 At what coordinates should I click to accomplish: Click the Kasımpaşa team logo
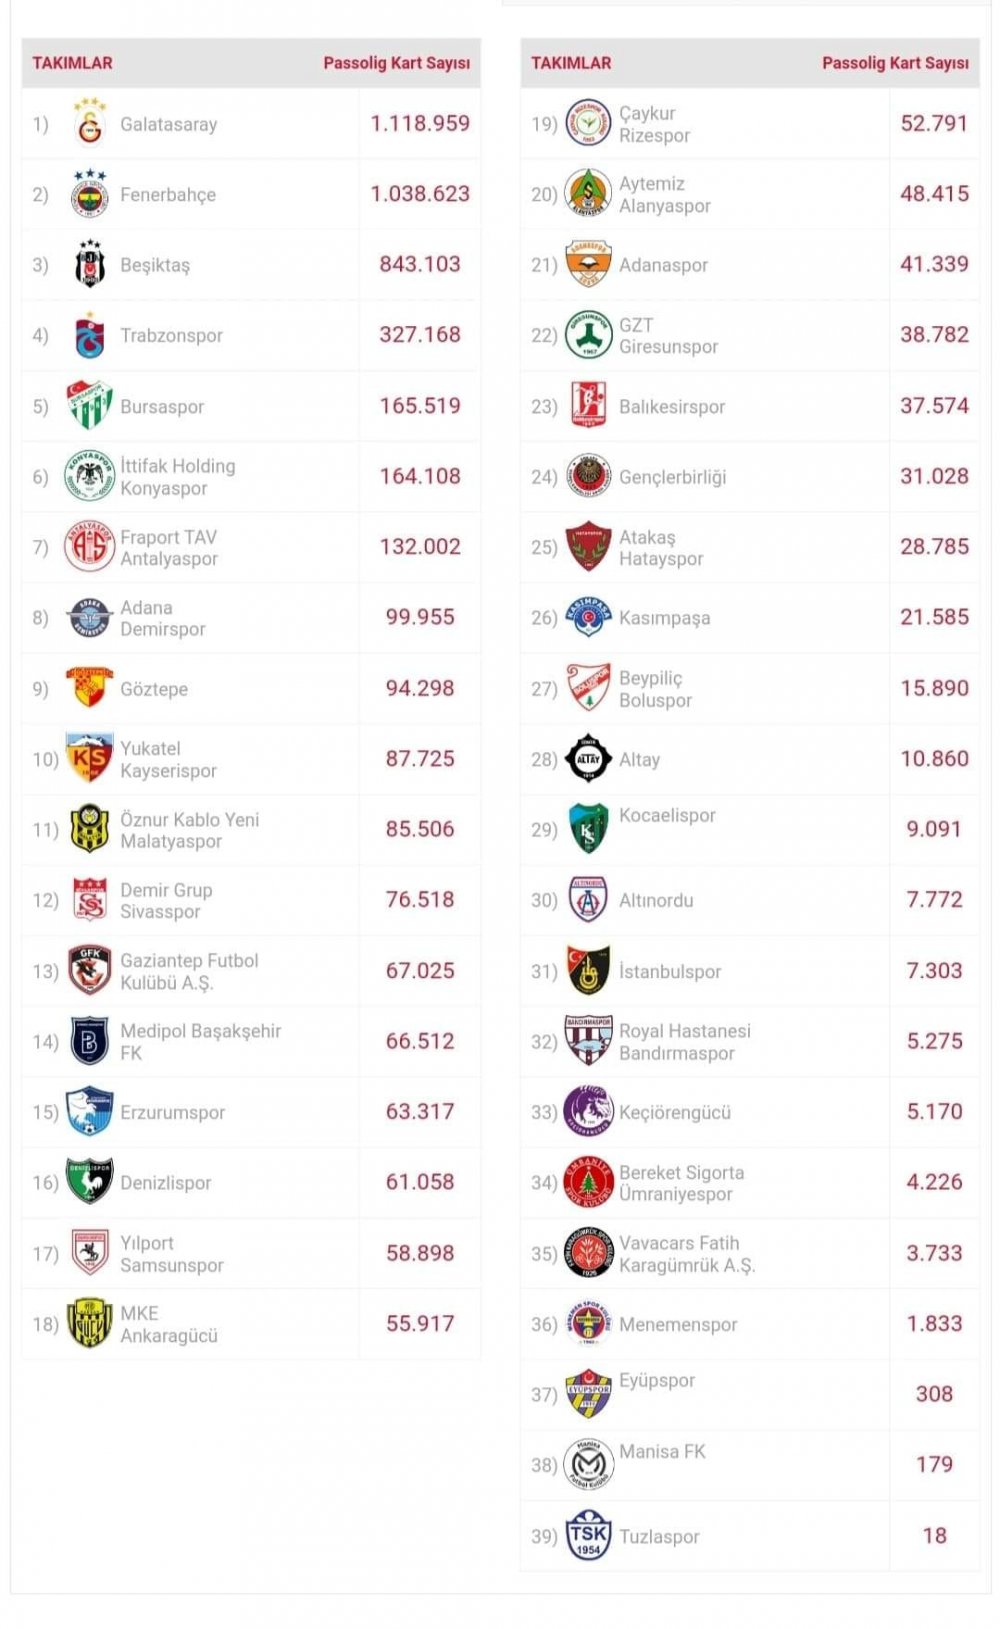(x=588, y=617)
